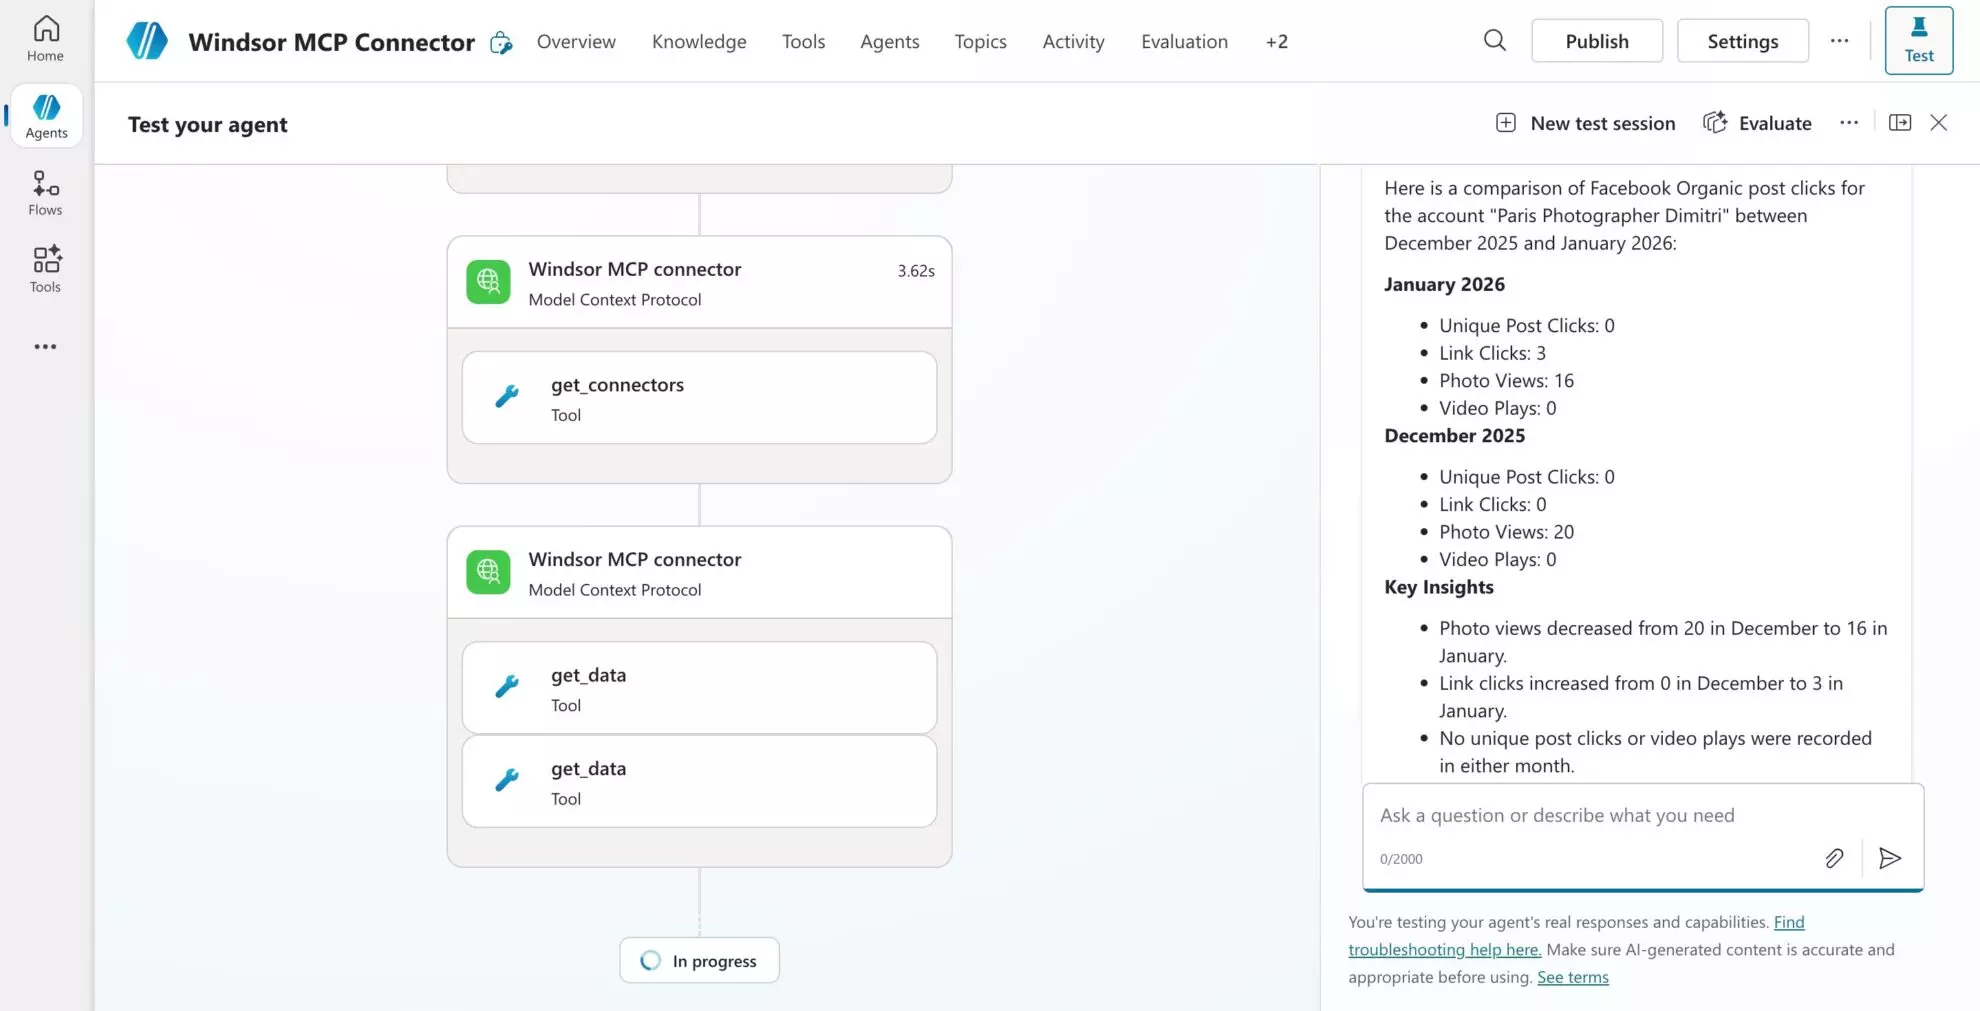This screenshot has width=1980, height=1011.
Task: Open more options next to Settings
Action: [x=1839, y=41]
